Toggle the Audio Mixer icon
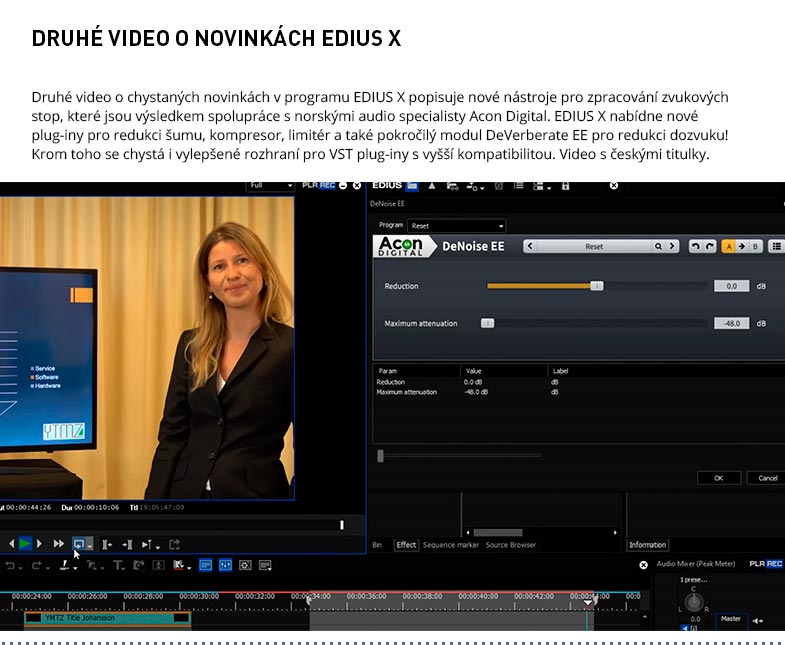Screen dimensions: 785x645 click(225, 565)
